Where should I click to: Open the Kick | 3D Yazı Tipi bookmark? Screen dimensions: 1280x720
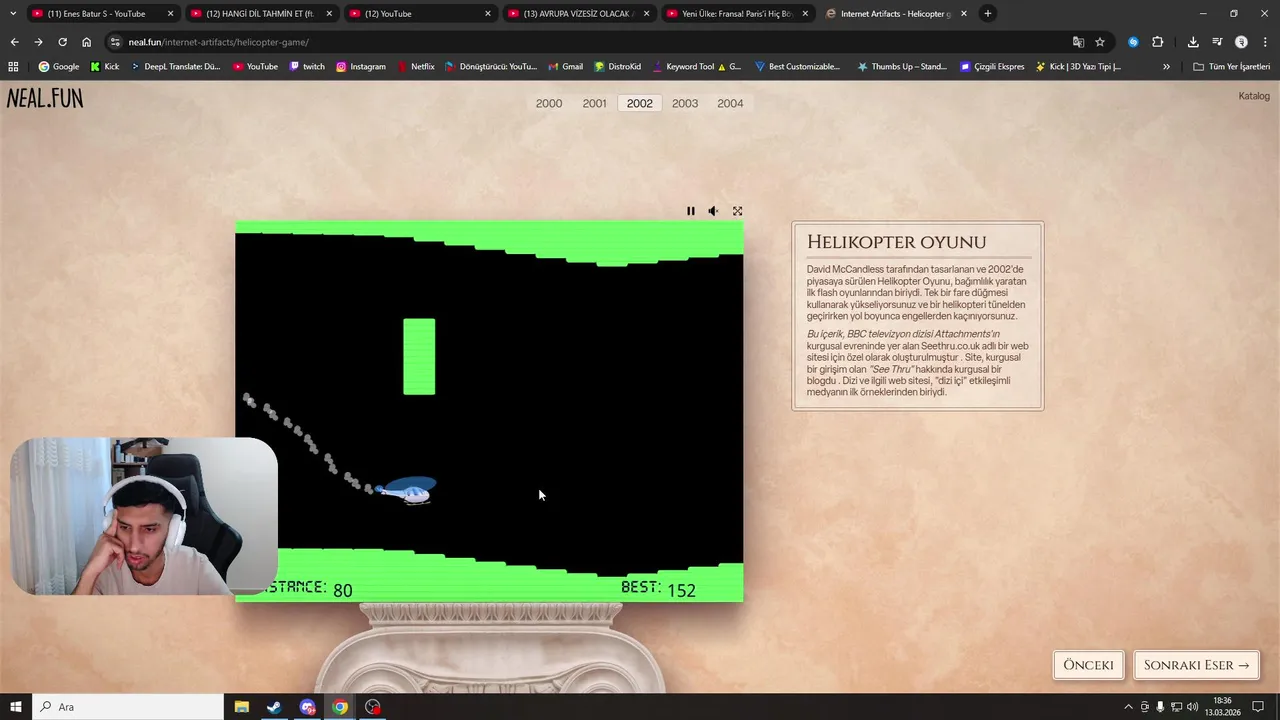tap(1078, 66)
